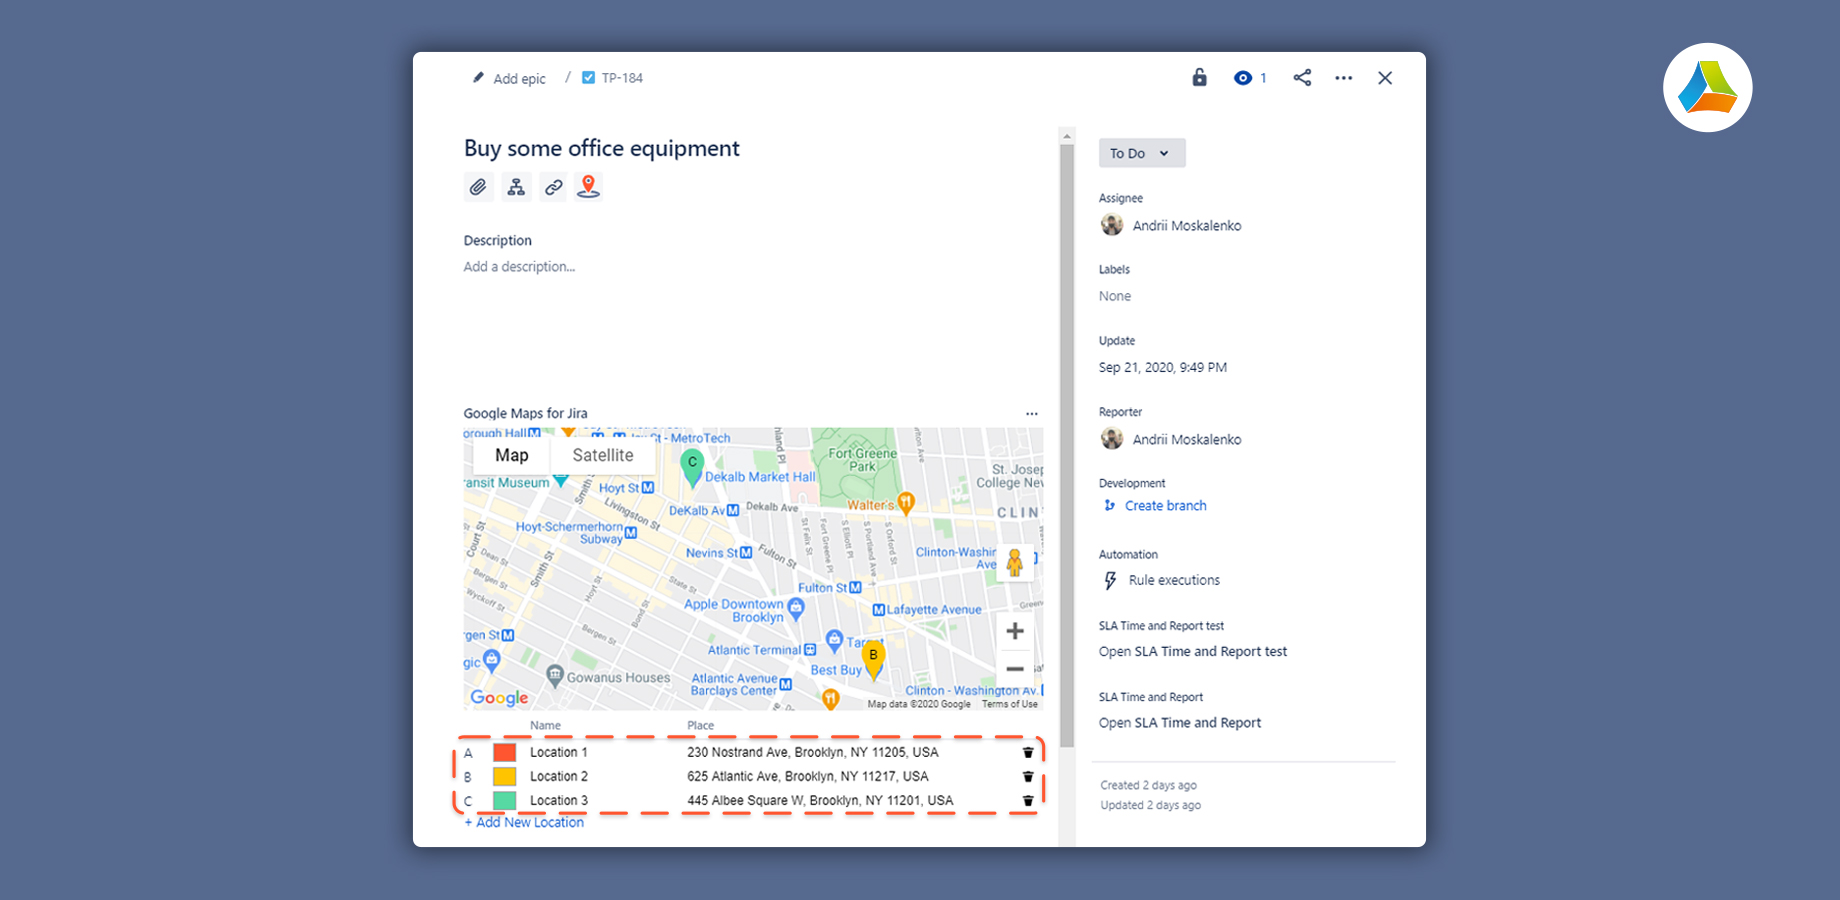Click the Google Maps location pin icon
Image resolution: width=1840 pixels, height=900 pixels.
pyautogui.click(x=589, y=187)
